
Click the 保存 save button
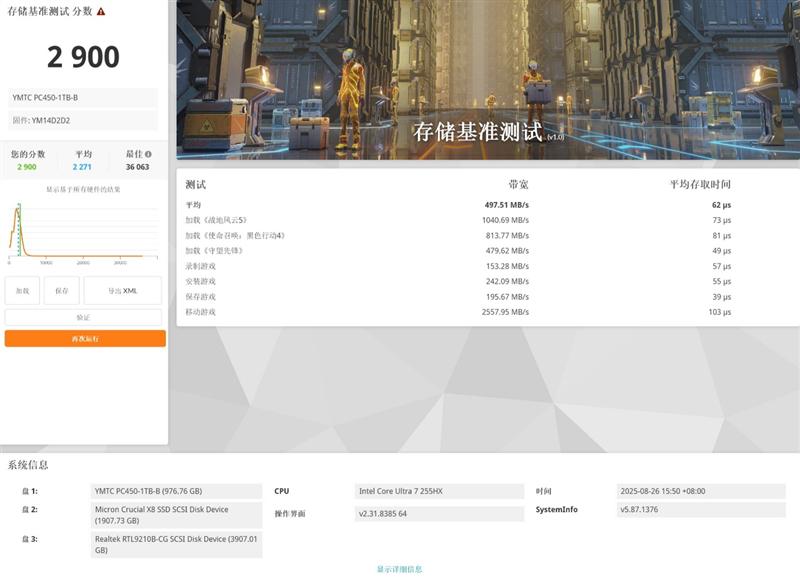coord(61,290)
